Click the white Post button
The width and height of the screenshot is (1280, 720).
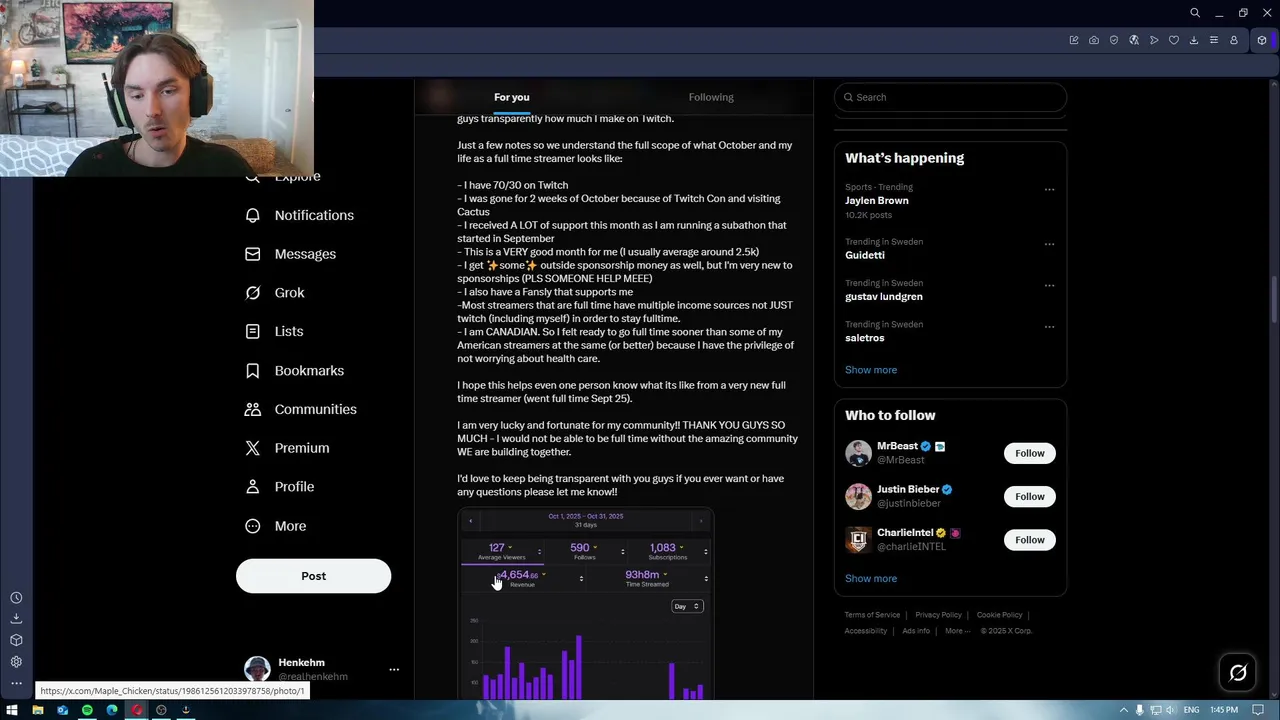pos(313,576)
